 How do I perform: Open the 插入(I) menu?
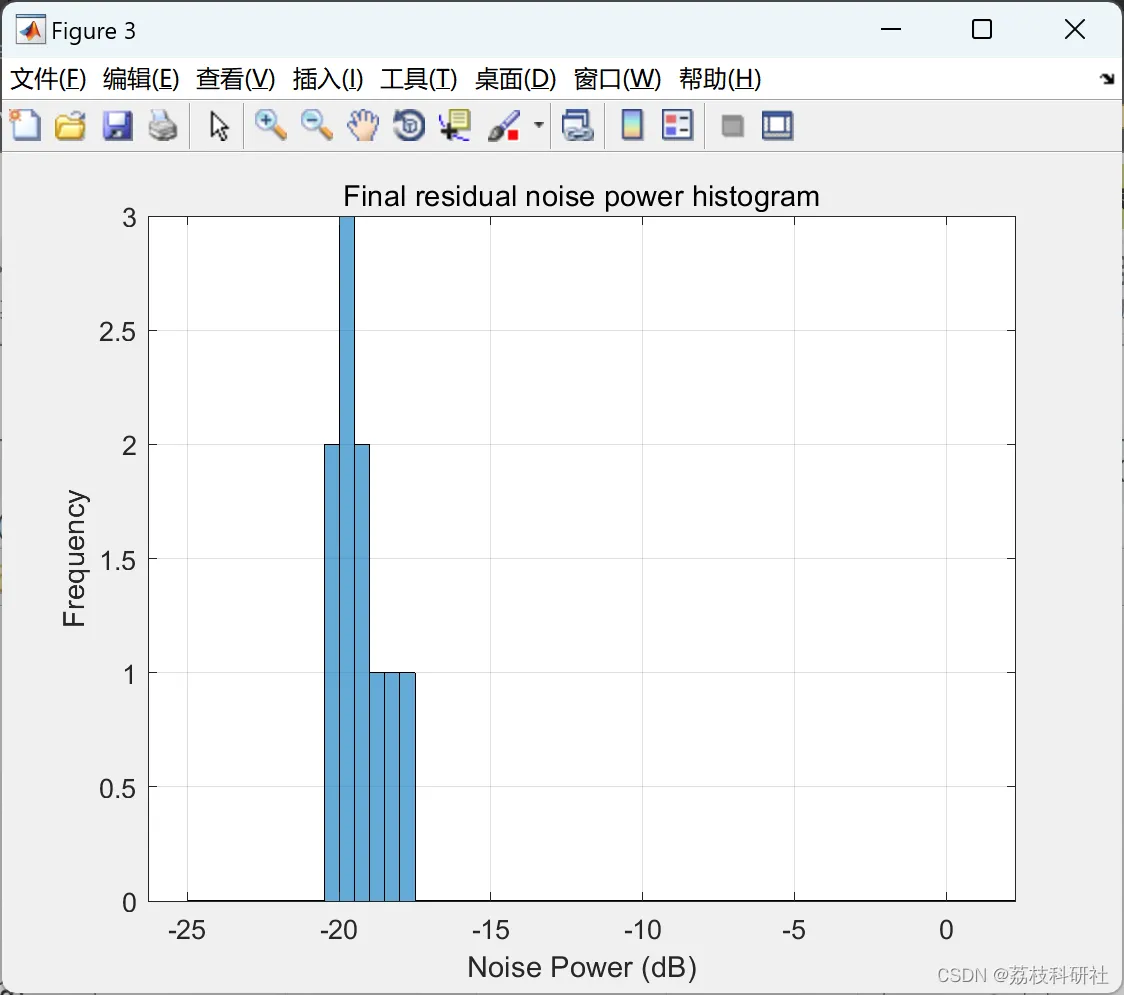[328, 79]
